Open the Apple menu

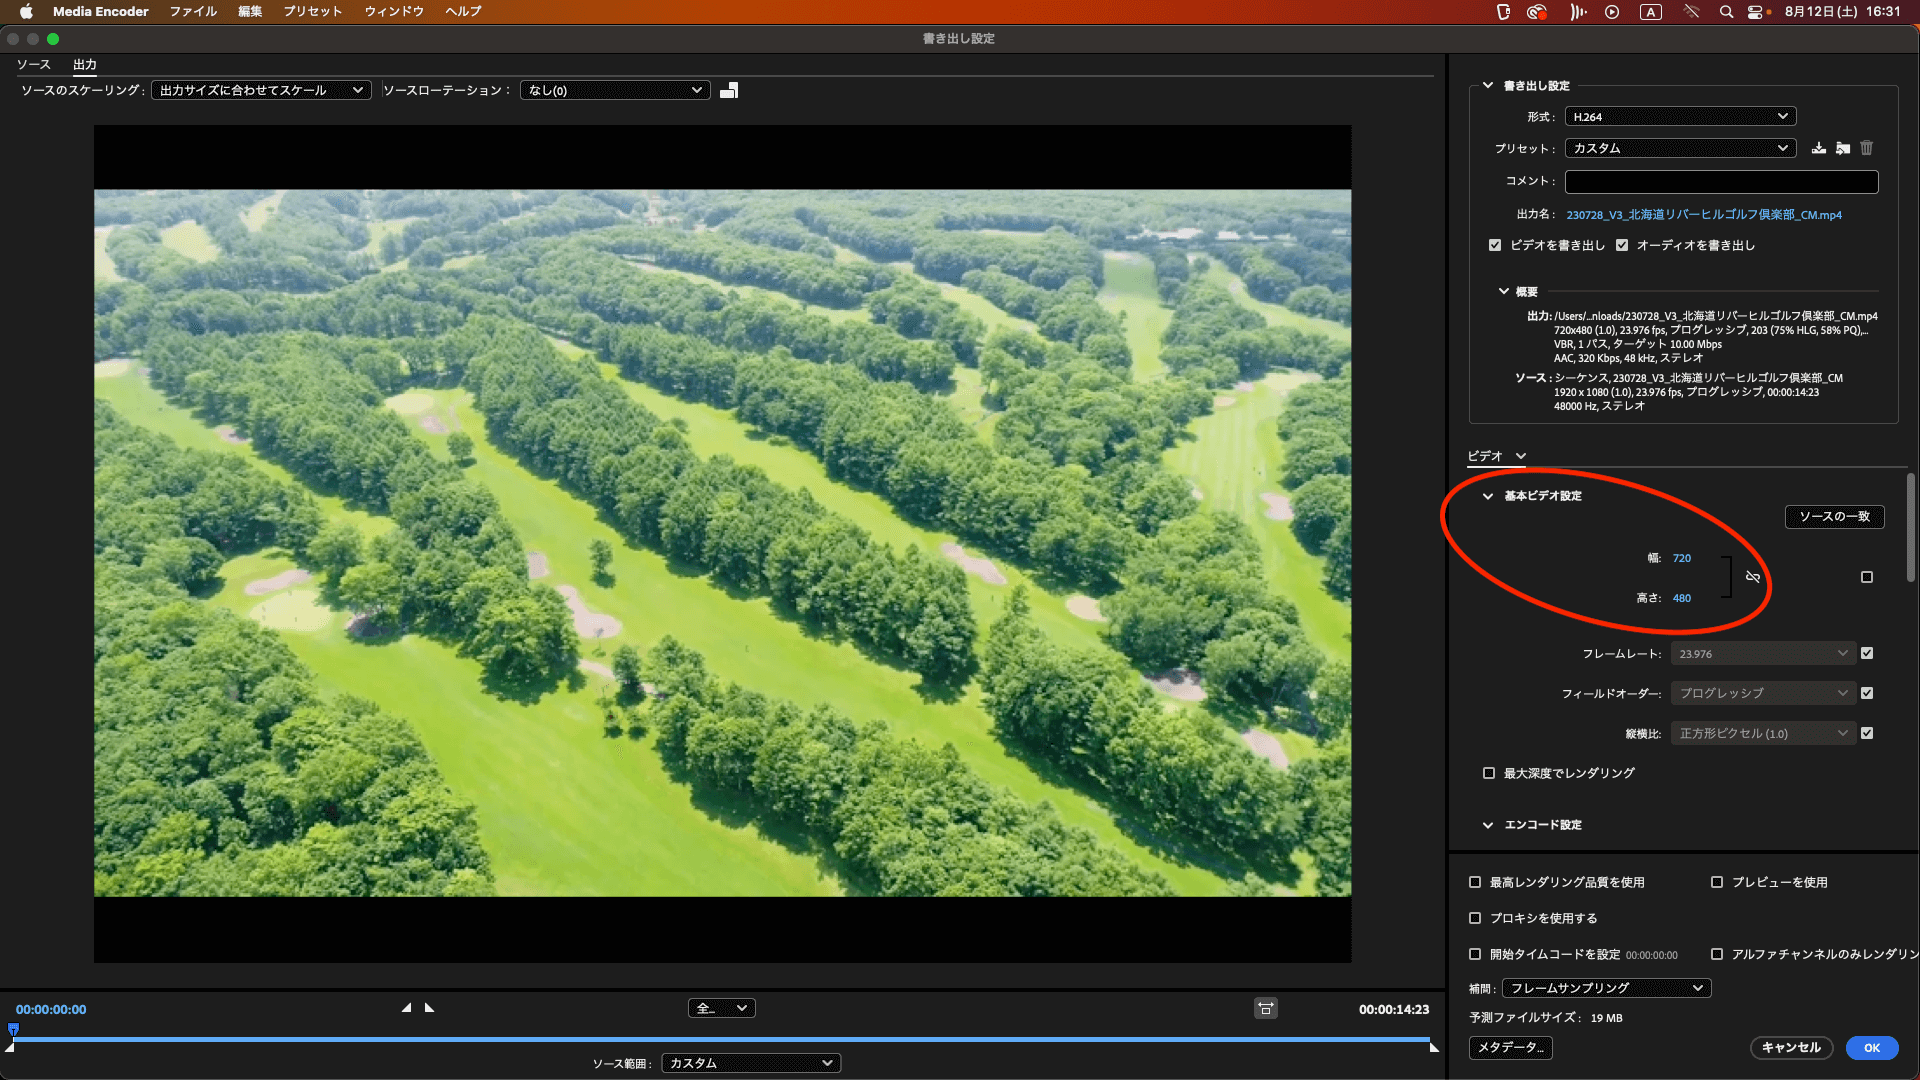click(x=26, y=12)
